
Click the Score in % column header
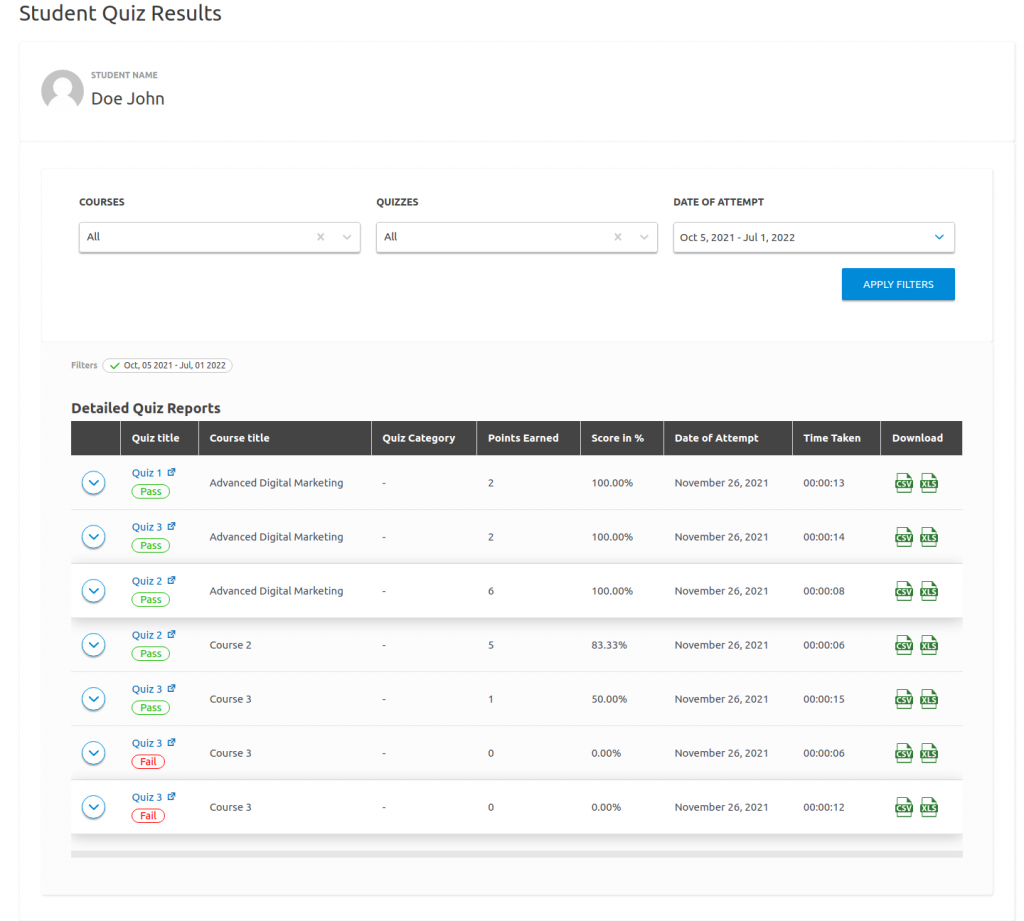(x=617, y=438)
